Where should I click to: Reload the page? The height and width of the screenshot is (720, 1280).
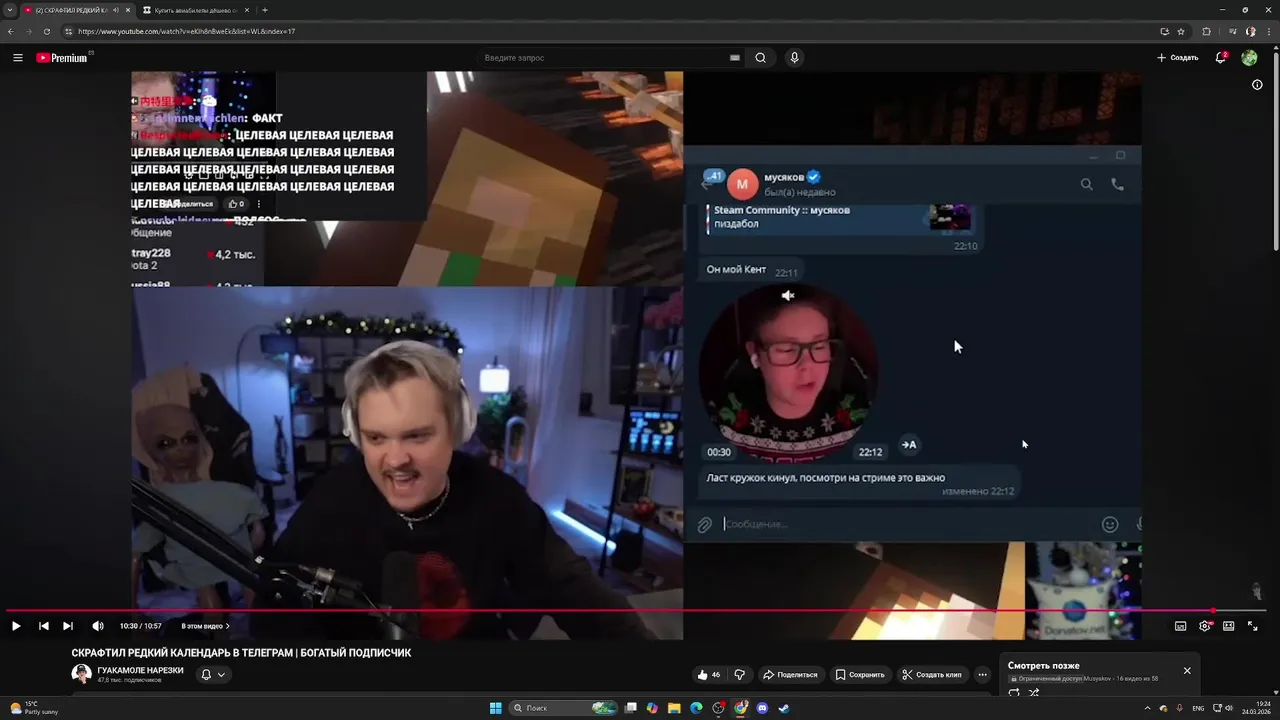(x=46, y=31)
